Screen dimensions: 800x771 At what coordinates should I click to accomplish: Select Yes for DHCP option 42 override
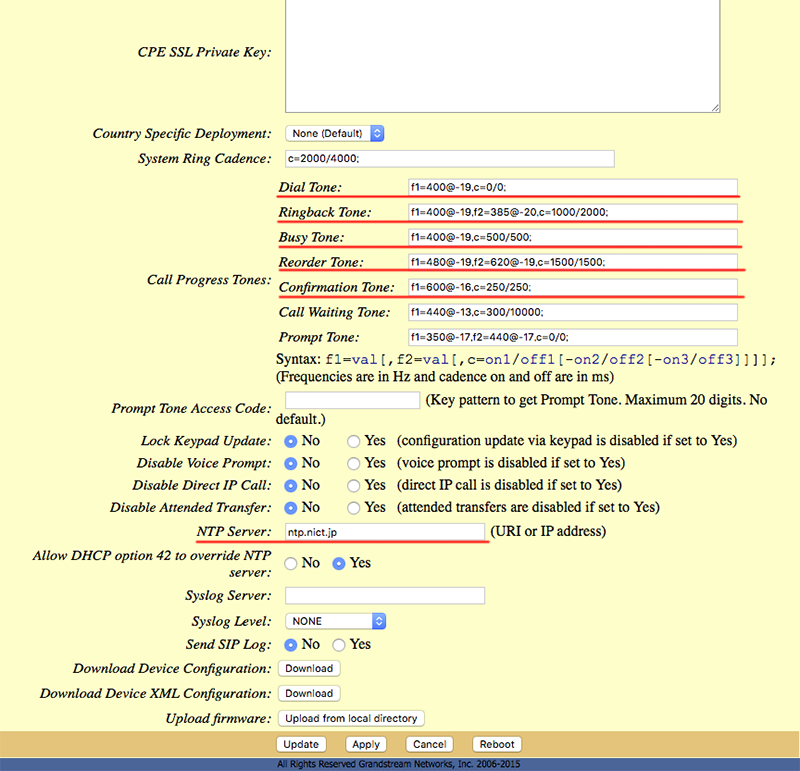point(338,563)
